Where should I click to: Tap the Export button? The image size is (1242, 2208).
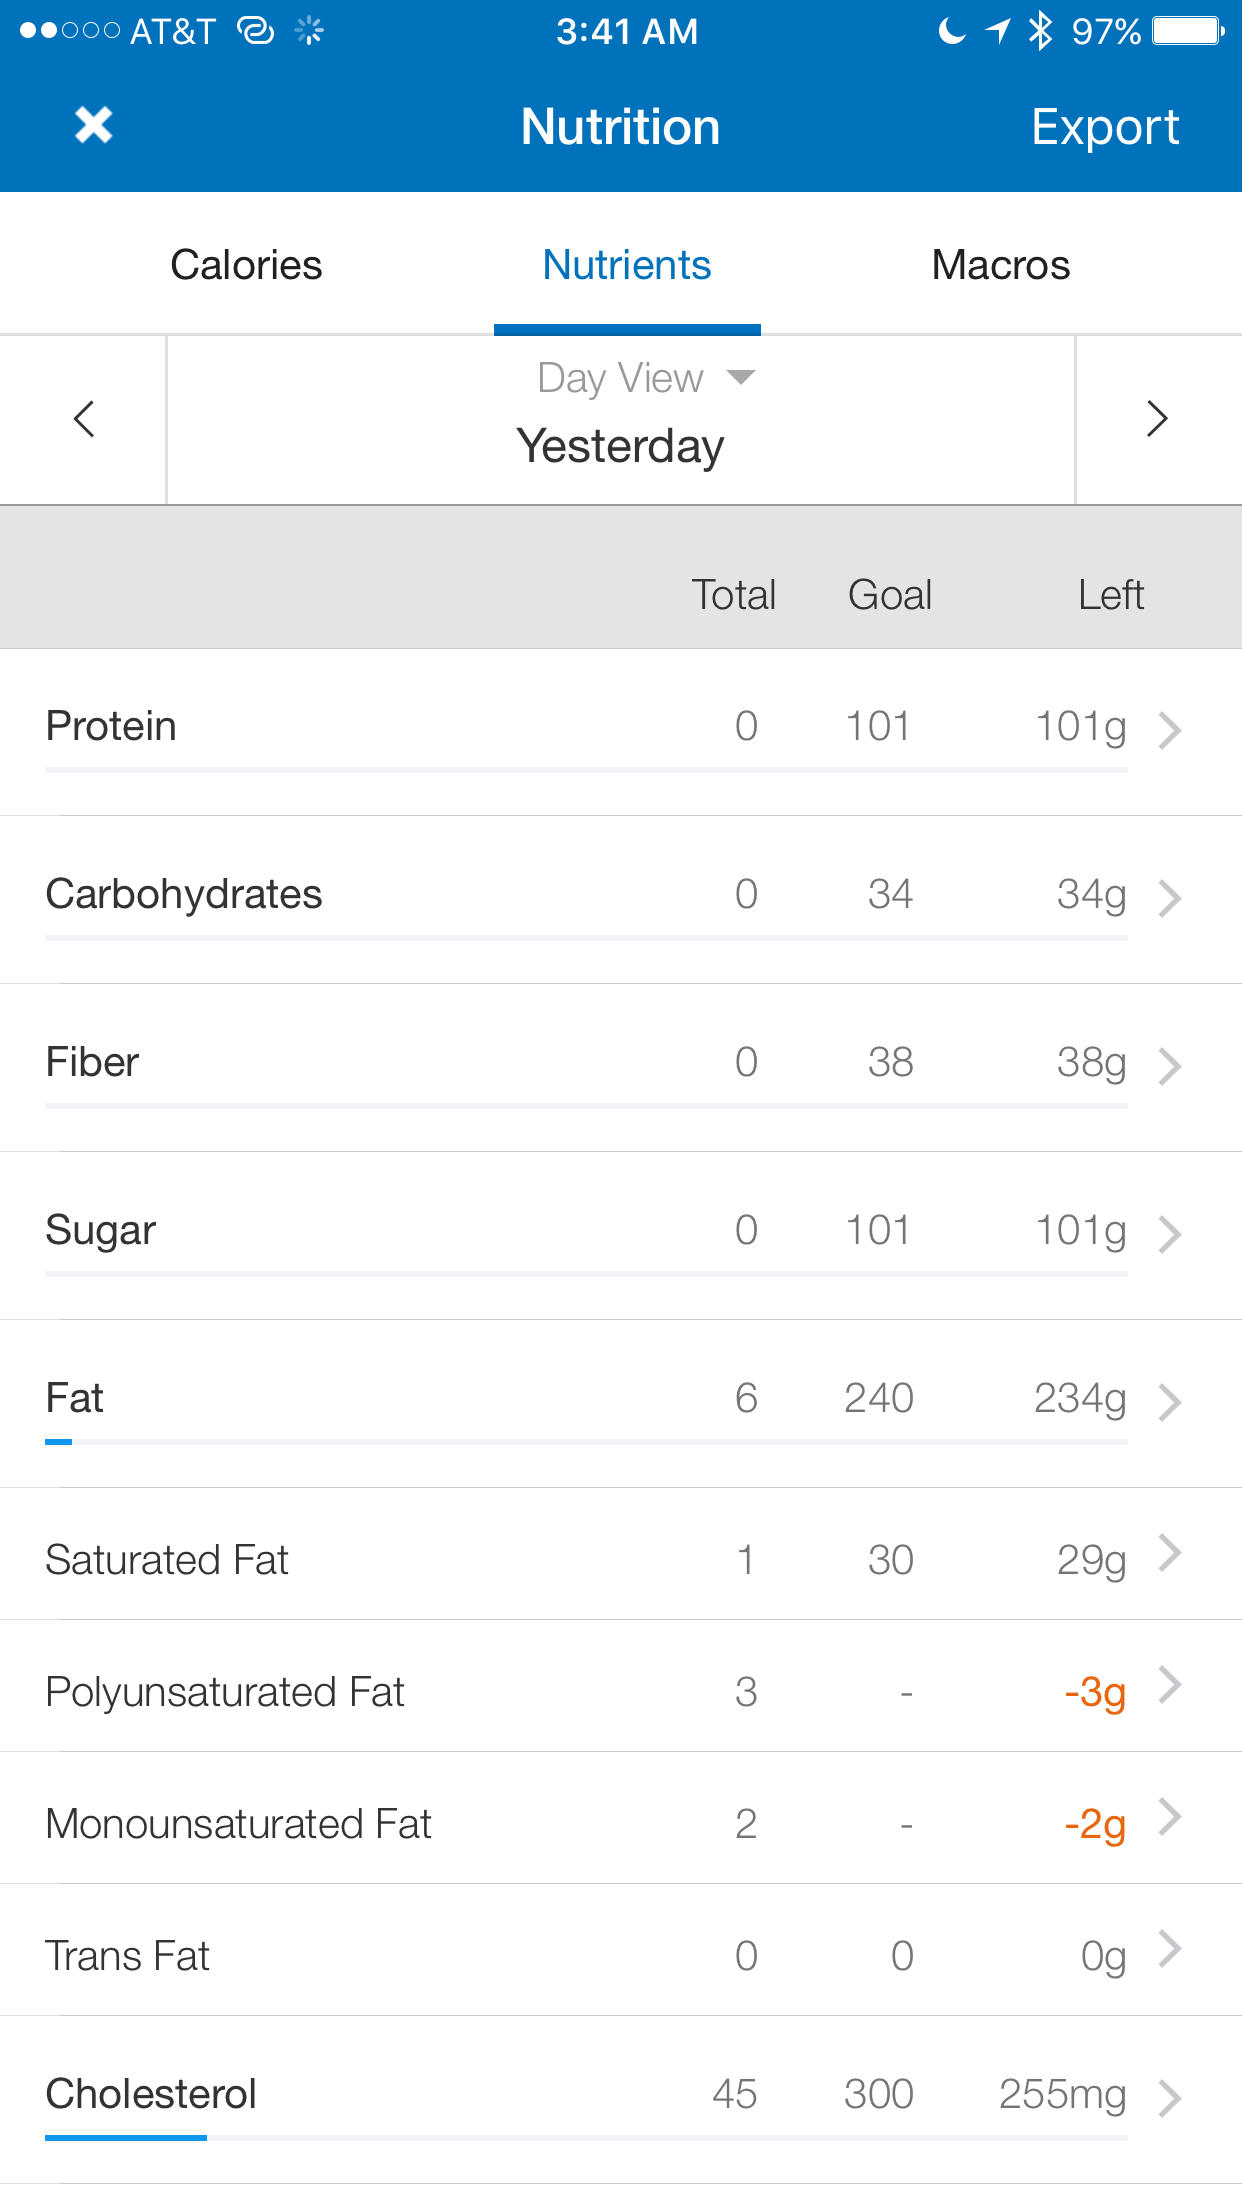[x=1105, y=127]
